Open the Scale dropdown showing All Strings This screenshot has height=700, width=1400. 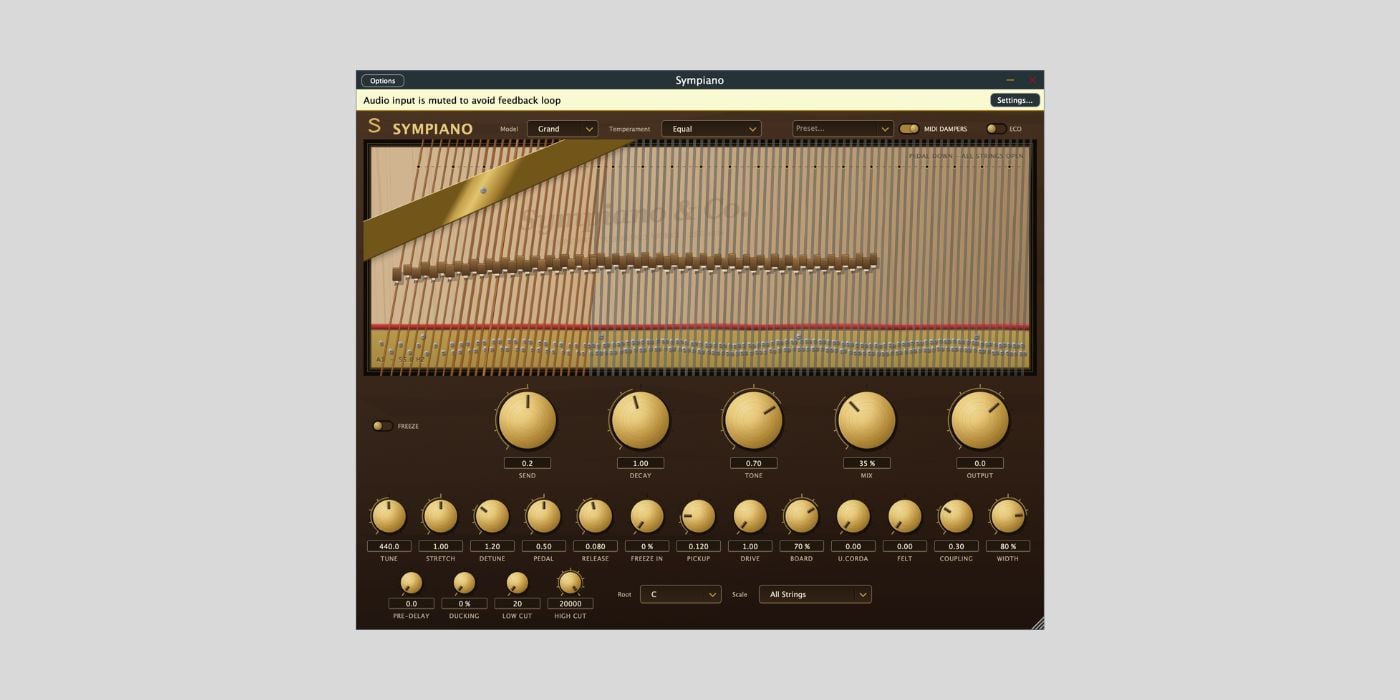pyautogui.click(x=815, y=594)
